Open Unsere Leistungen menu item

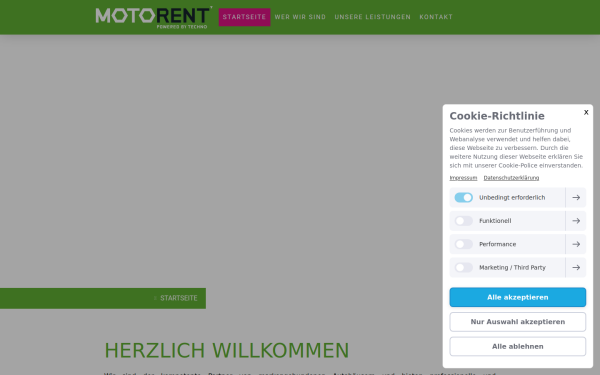(x=373, y=17)
